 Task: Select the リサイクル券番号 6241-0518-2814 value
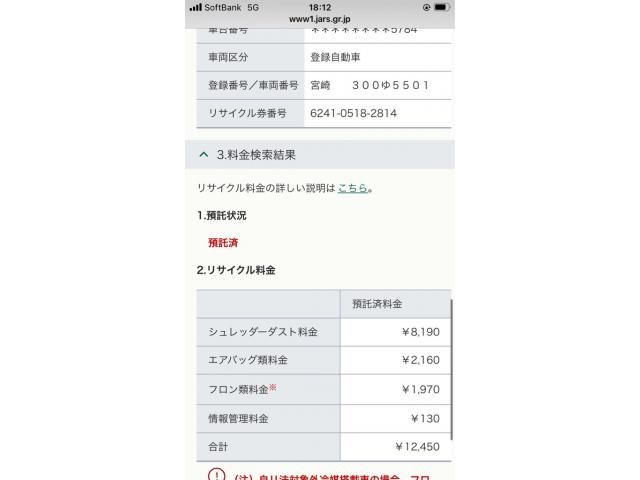(353, 113)
